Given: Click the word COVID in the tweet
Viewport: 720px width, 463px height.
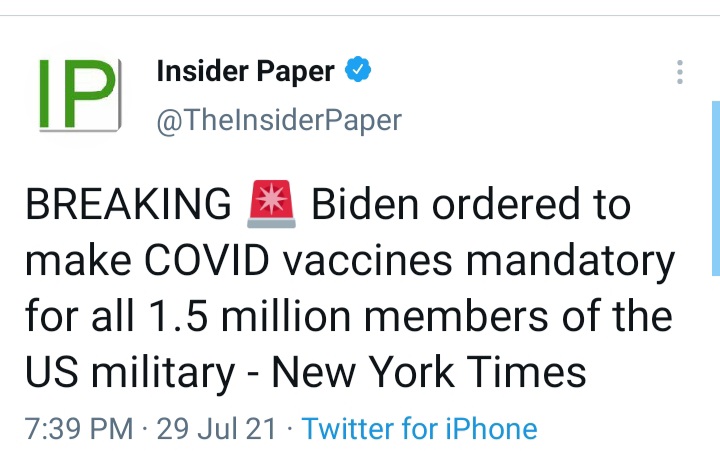Looking at the screenshot, I should tap(213, 261).
